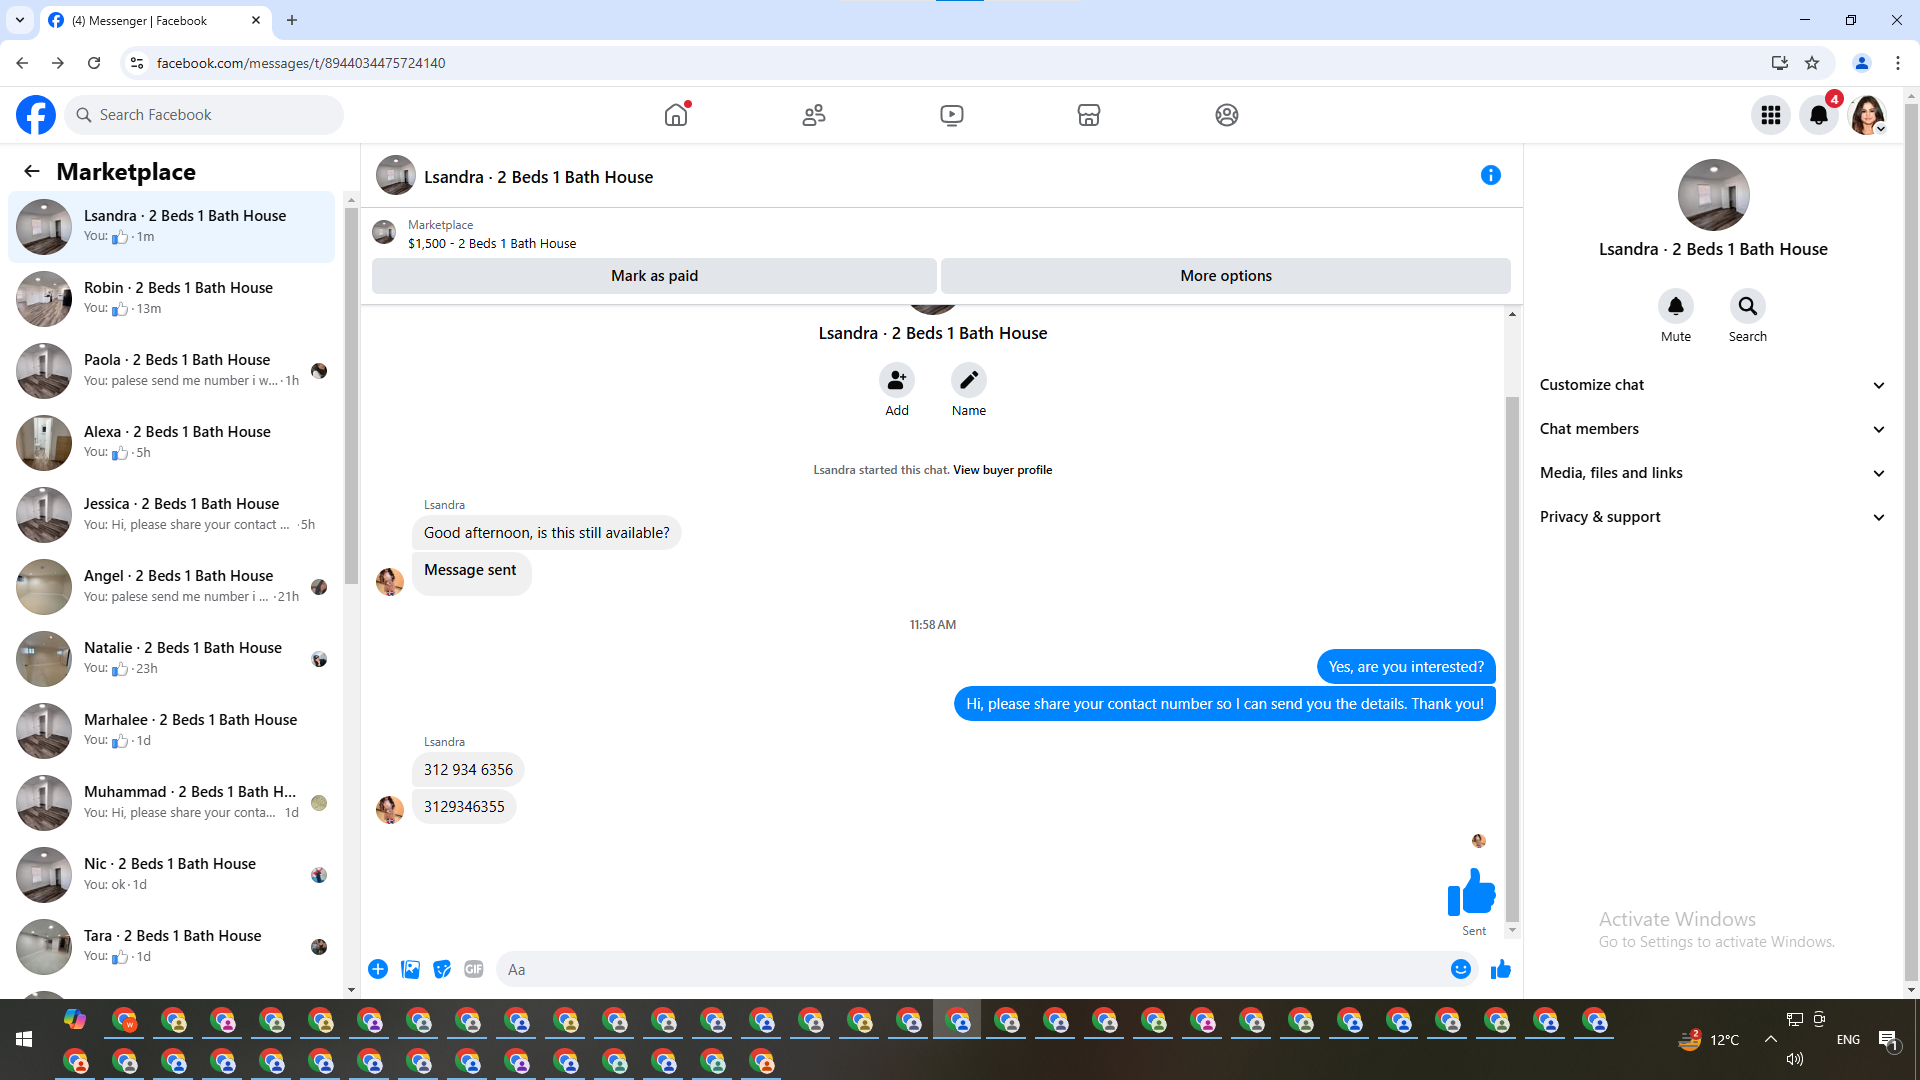
Task: Click the More options button
Action: [1226, 276]
